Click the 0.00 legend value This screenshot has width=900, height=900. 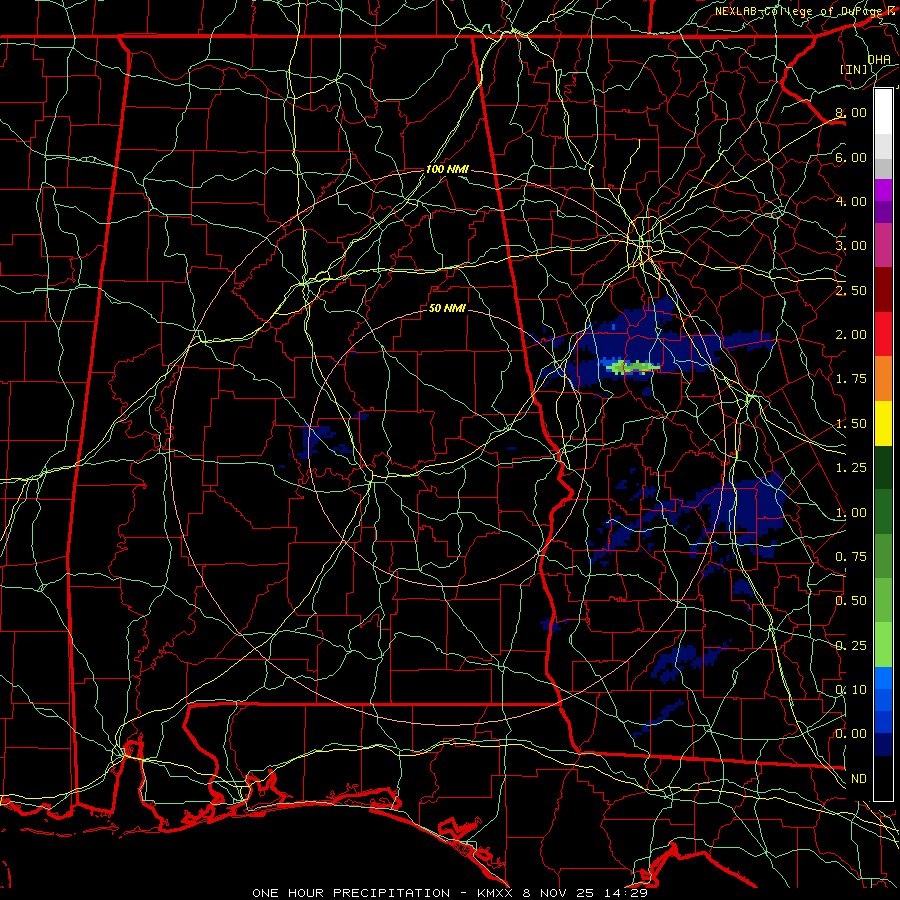point(851,734)
